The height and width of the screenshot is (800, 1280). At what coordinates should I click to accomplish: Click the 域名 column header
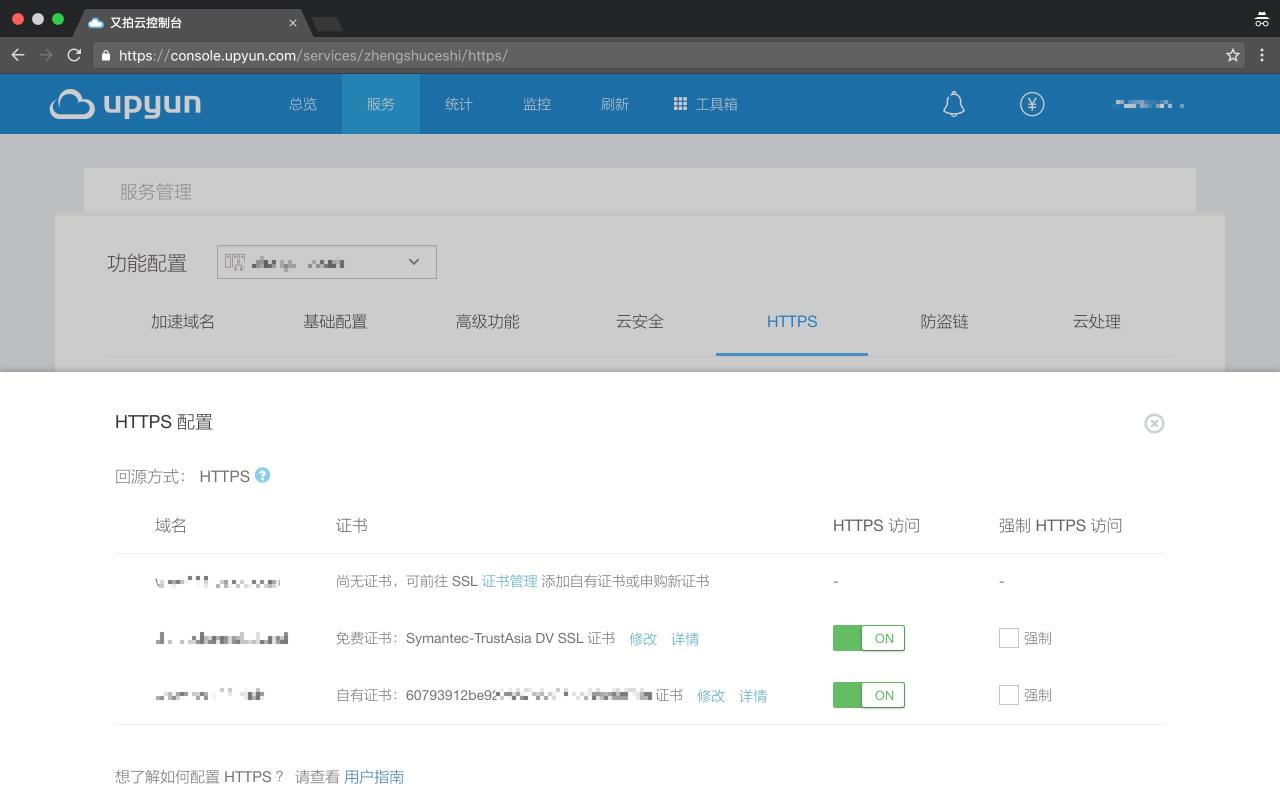[x=171, y=525]
